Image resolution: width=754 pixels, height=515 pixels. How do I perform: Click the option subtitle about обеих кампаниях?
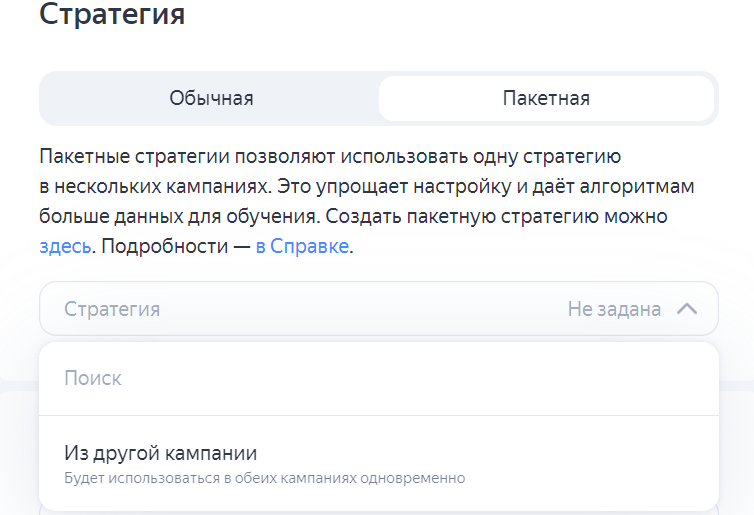click(264, 478)
